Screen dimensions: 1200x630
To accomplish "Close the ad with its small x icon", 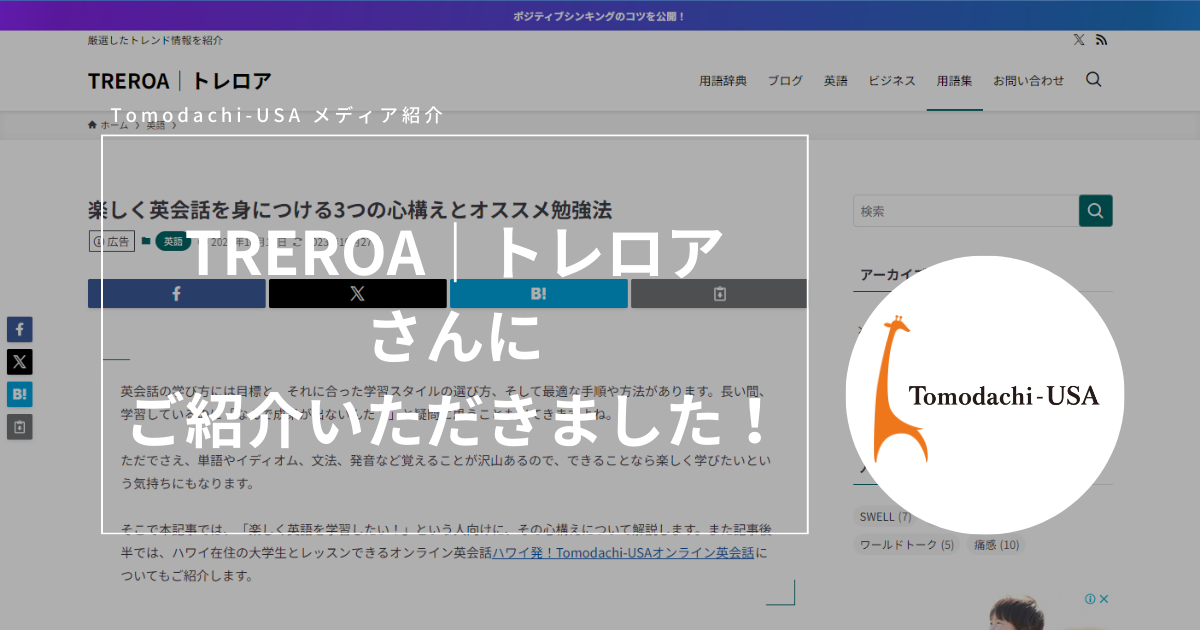I will [1104, 599].
